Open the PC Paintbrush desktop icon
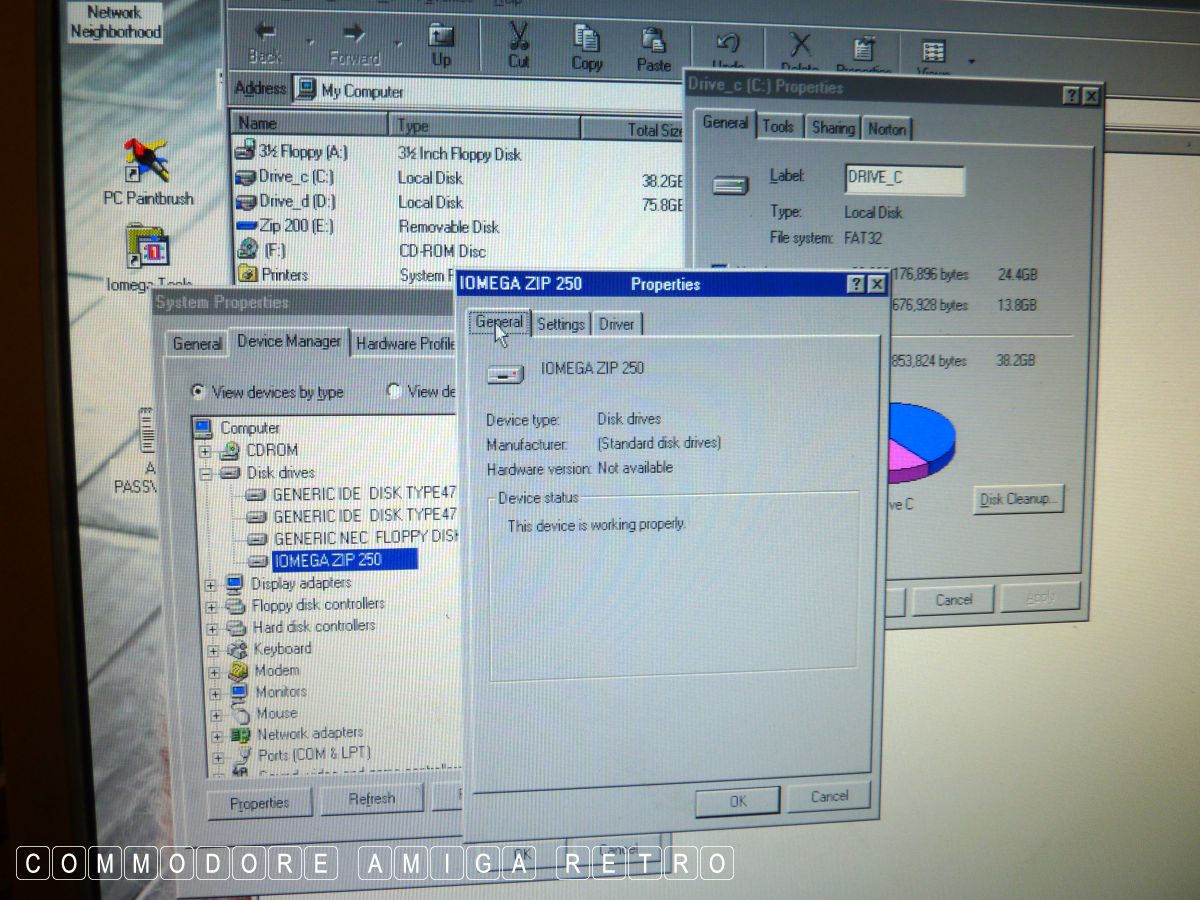Screen dimensions: 1200x900 pyautogui.click(x=147, y=165)
